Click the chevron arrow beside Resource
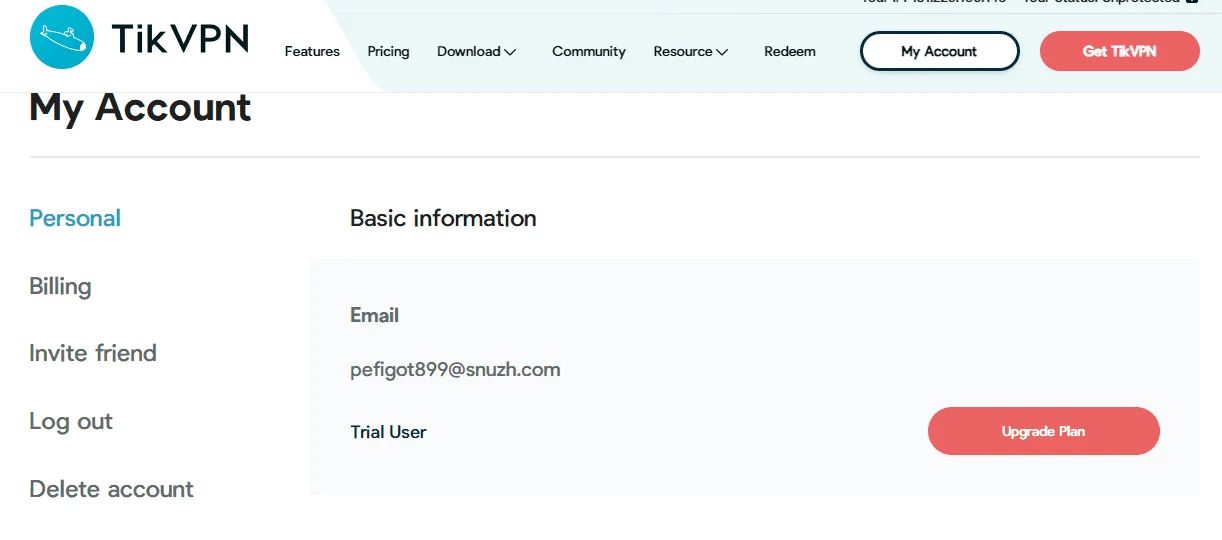Screen dimensions: 1222x540 (722, 52)
